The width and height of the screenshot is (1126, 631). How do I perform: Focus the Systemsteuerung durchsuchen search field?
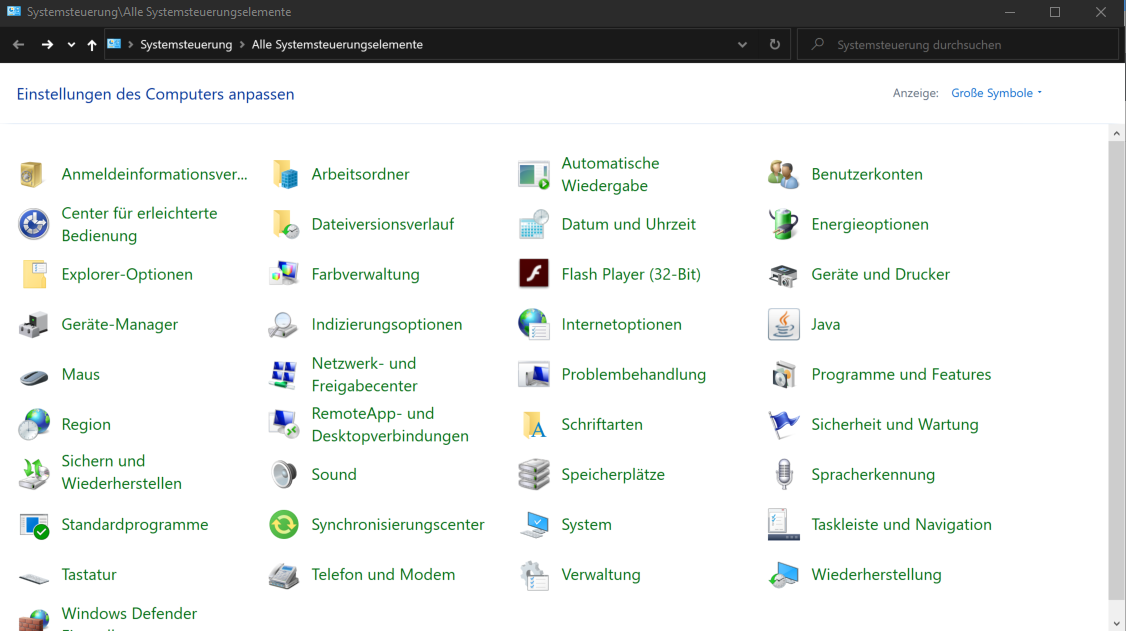coord(957,45)
